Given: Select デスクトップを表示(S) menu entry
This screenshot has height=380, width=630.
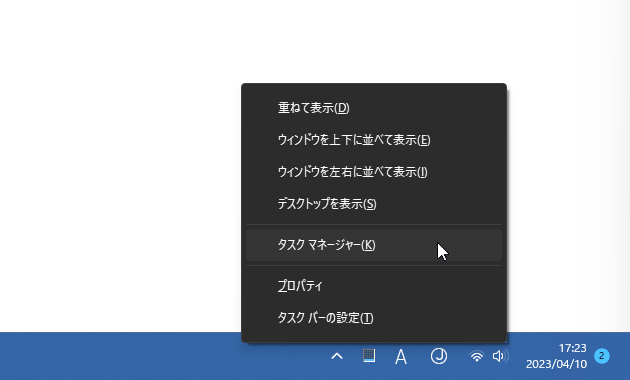Looking at the screenshot, I should [x=374, y=204].
